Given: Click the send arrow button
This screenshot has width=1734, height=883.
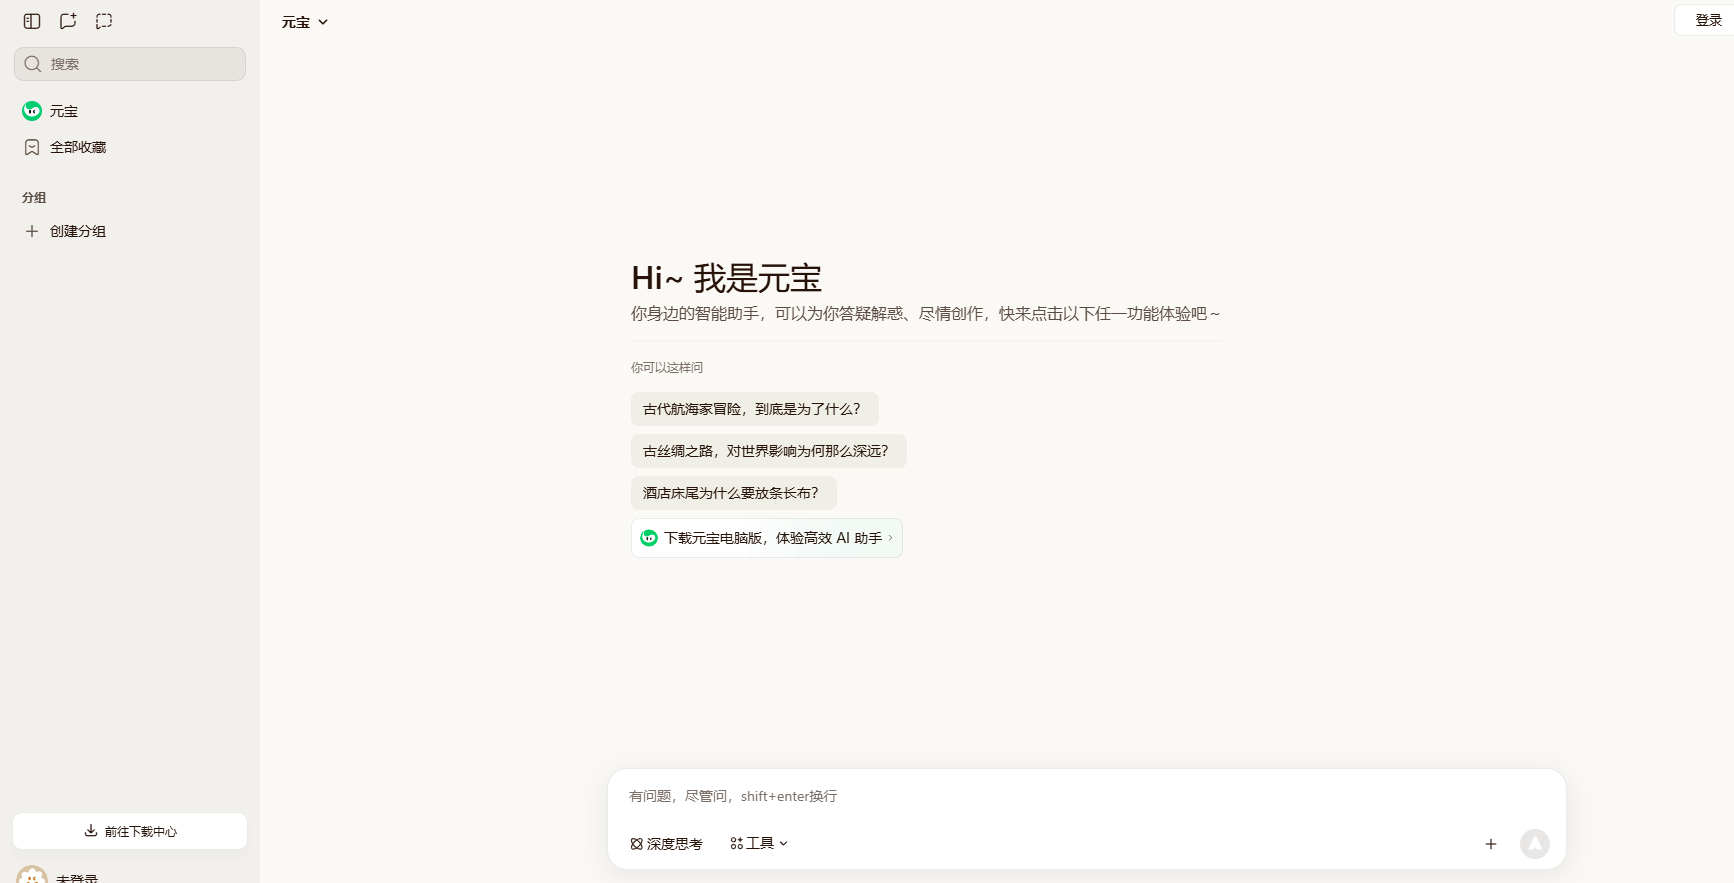Looking at the screenshot, I should 1535,844.
